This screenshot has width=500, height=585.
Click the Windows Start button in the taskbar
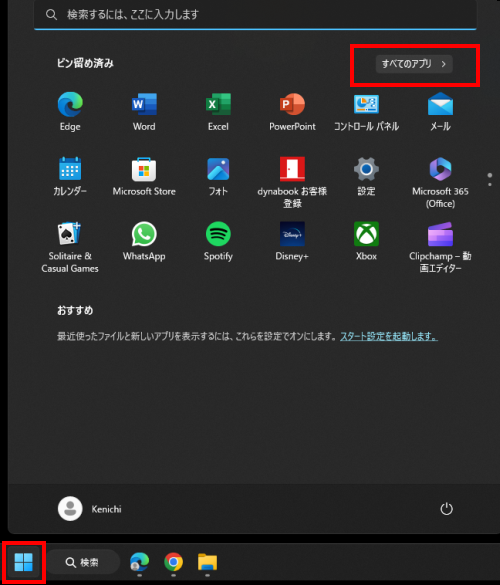pos(24,562)
